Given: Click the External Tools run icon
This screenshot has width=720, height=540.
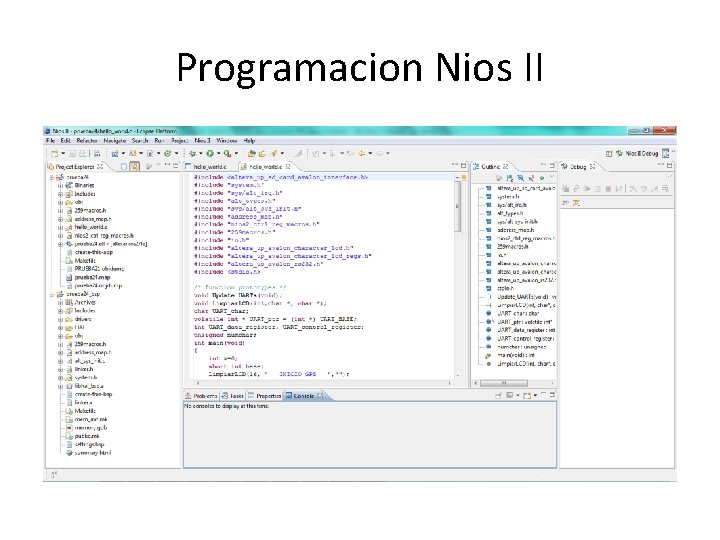Looking at the screenshot, I should coord(227,153).
